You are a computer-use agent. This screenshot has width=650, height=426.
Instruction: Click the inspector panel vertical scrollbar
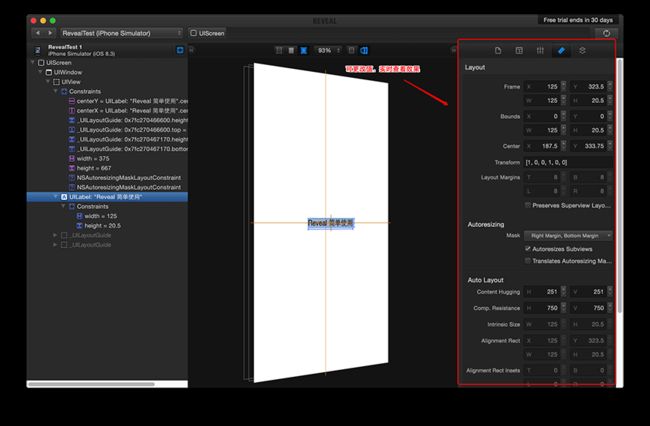coord(619,186)
